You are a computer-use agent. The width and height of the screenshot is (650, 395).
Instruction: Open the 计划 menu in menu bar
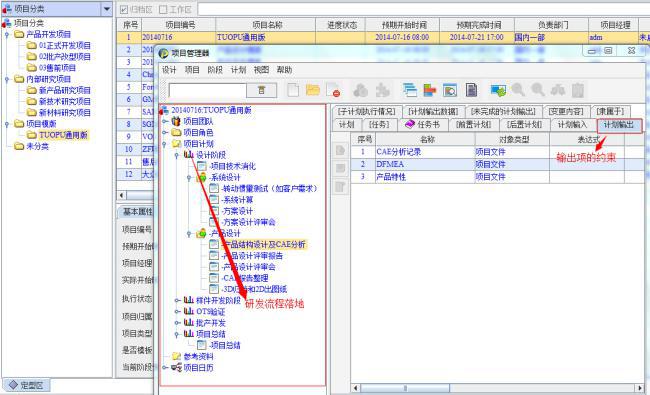238,70
